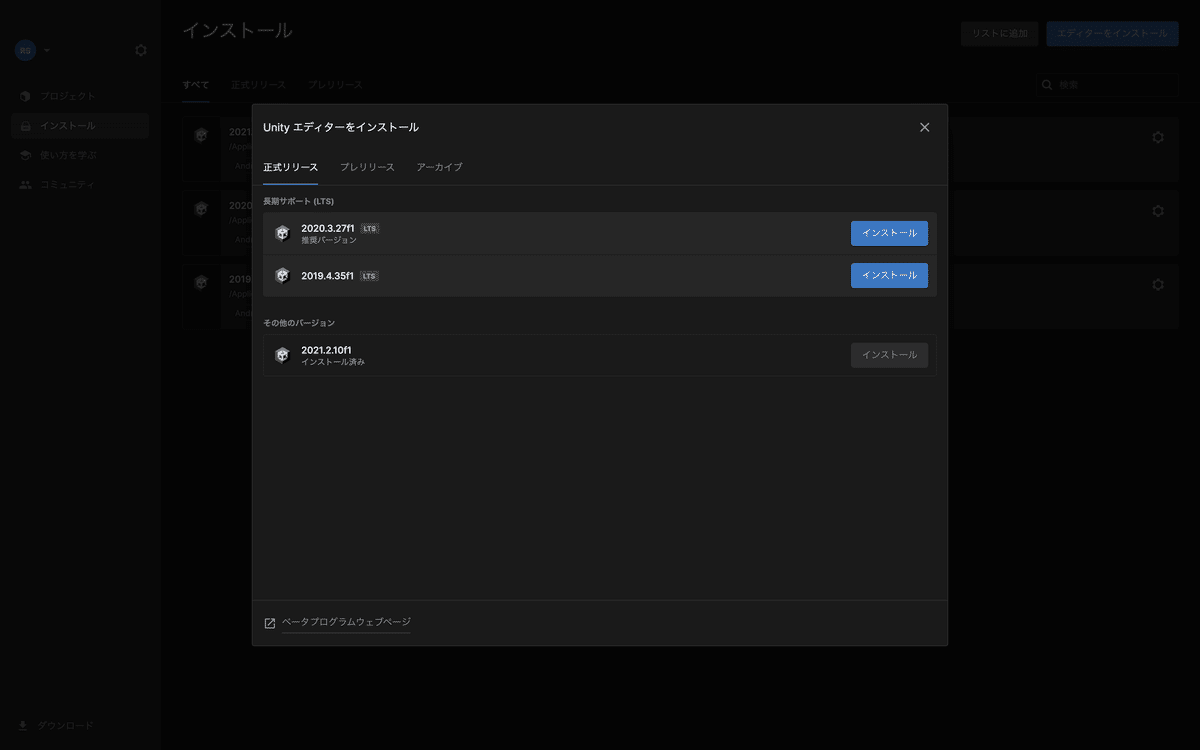Click the その他のバージョン heading
Screen dimensions: 1200x750
click(x=299, y=323)
